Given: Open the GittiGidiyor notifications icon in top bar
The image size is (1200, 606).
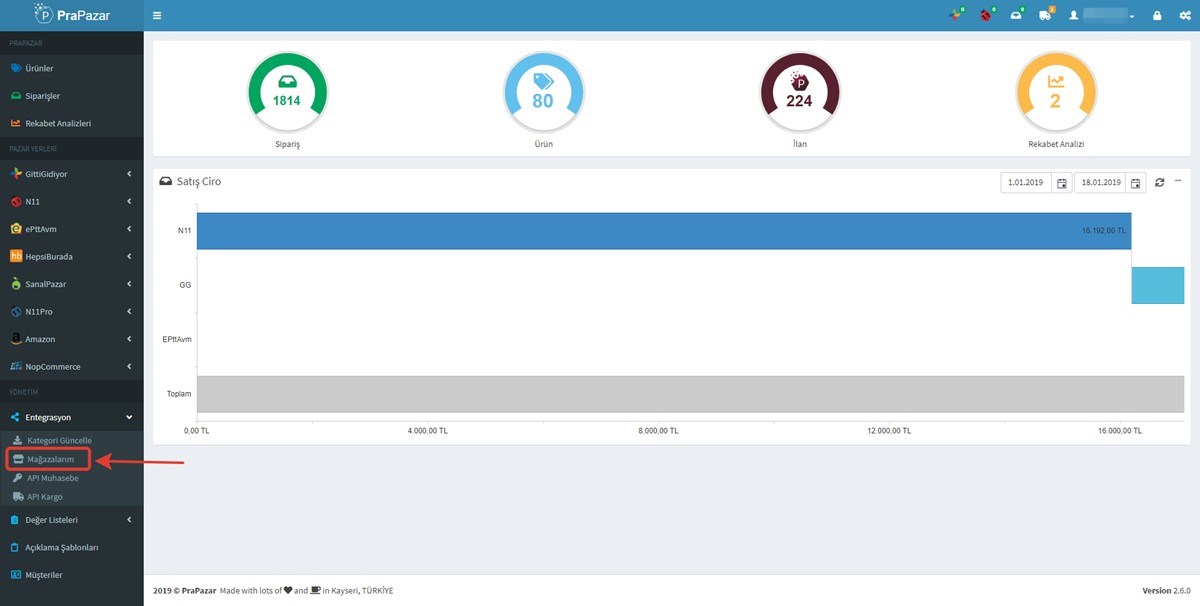Looking at the screenshot, I should click(956, 15).
